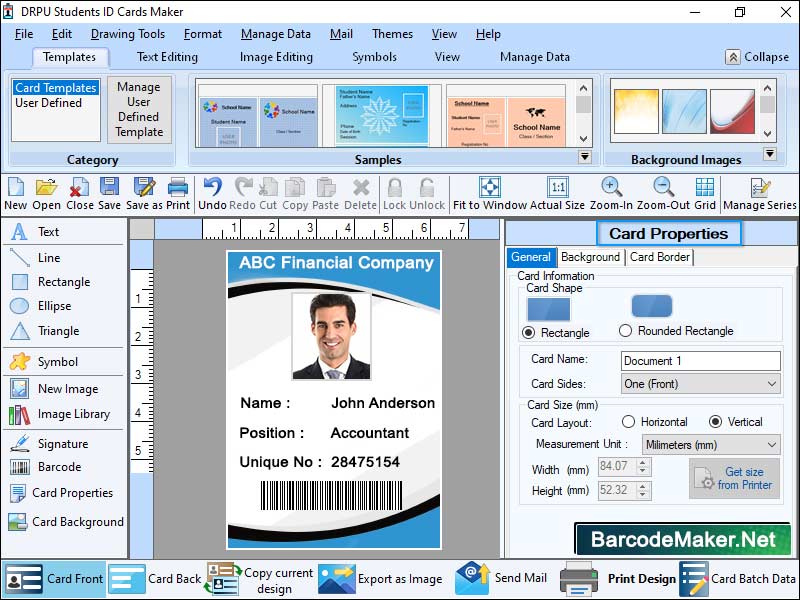This screenshot has height=600, width=800.
Task: Select the Rectangle card shape radio
Action: pyautogui.click(x=529, y=333)
